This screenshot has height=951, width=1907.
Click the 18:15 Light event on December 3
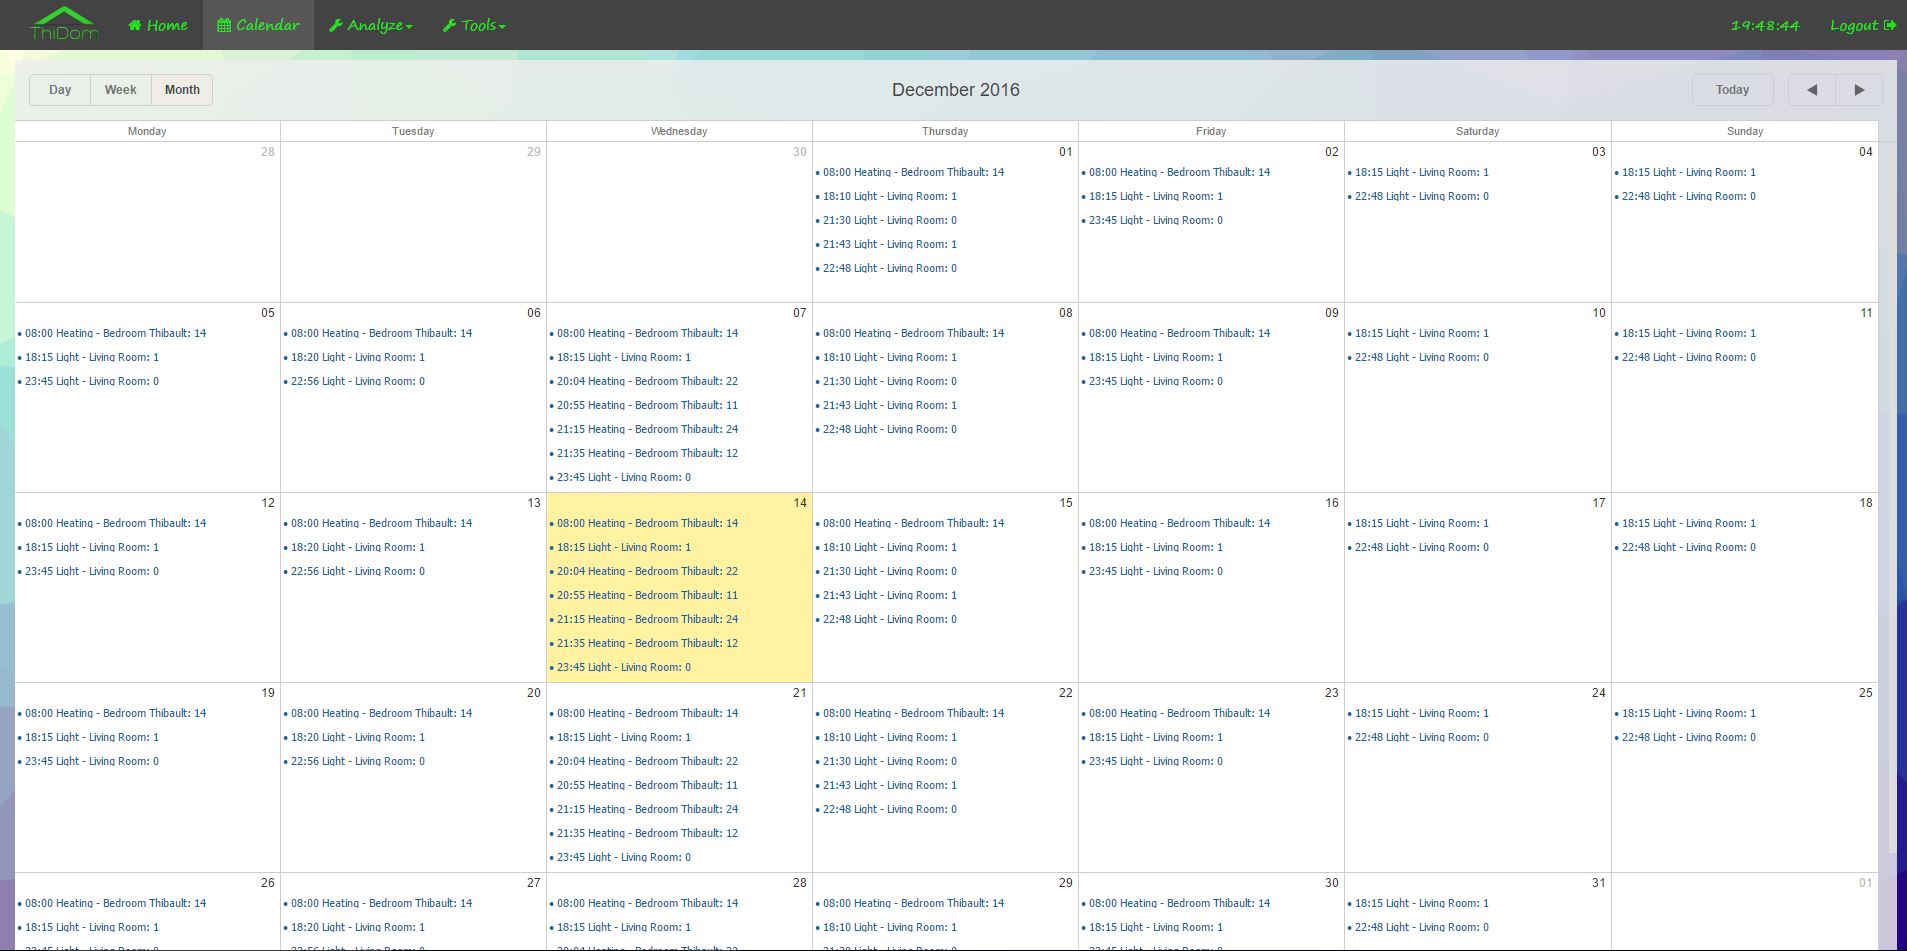[1421, 172]
